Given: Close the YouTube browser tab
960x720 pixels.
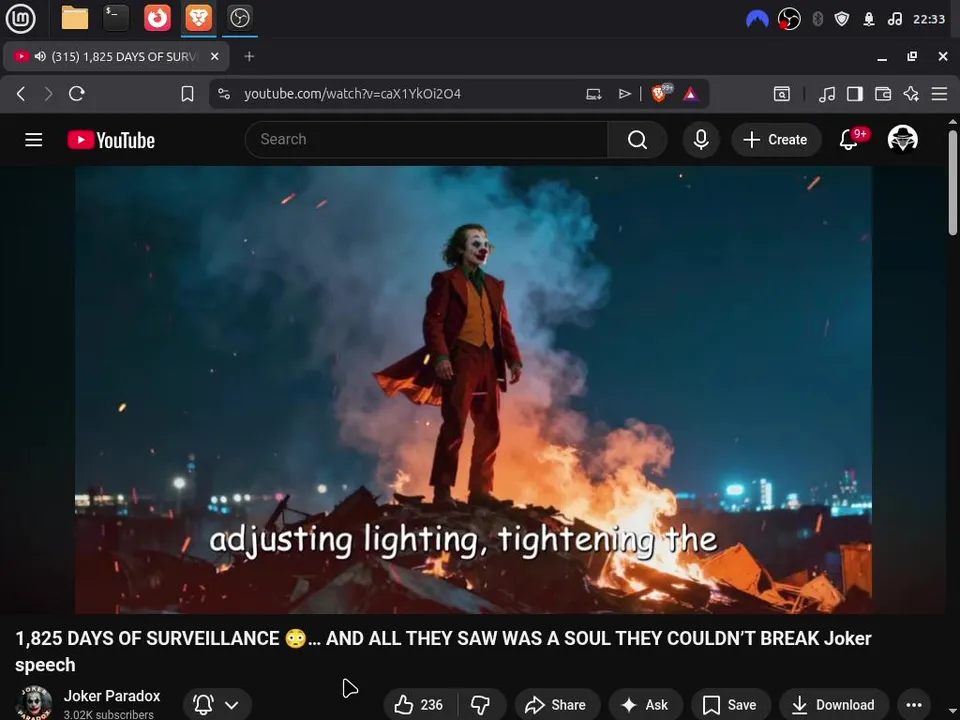Looking at the screenshot, I should pos(215,56).
